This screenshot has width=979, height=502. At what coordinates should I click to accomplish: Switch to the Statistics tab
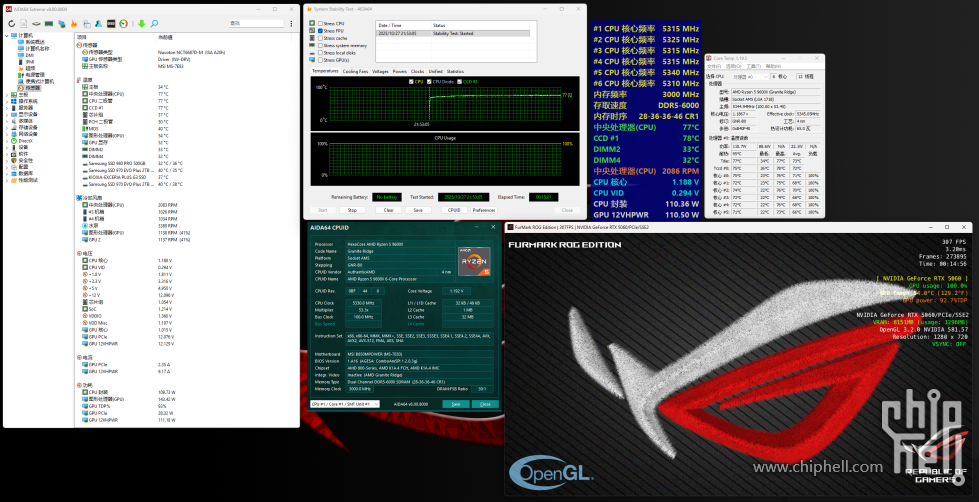455,72
